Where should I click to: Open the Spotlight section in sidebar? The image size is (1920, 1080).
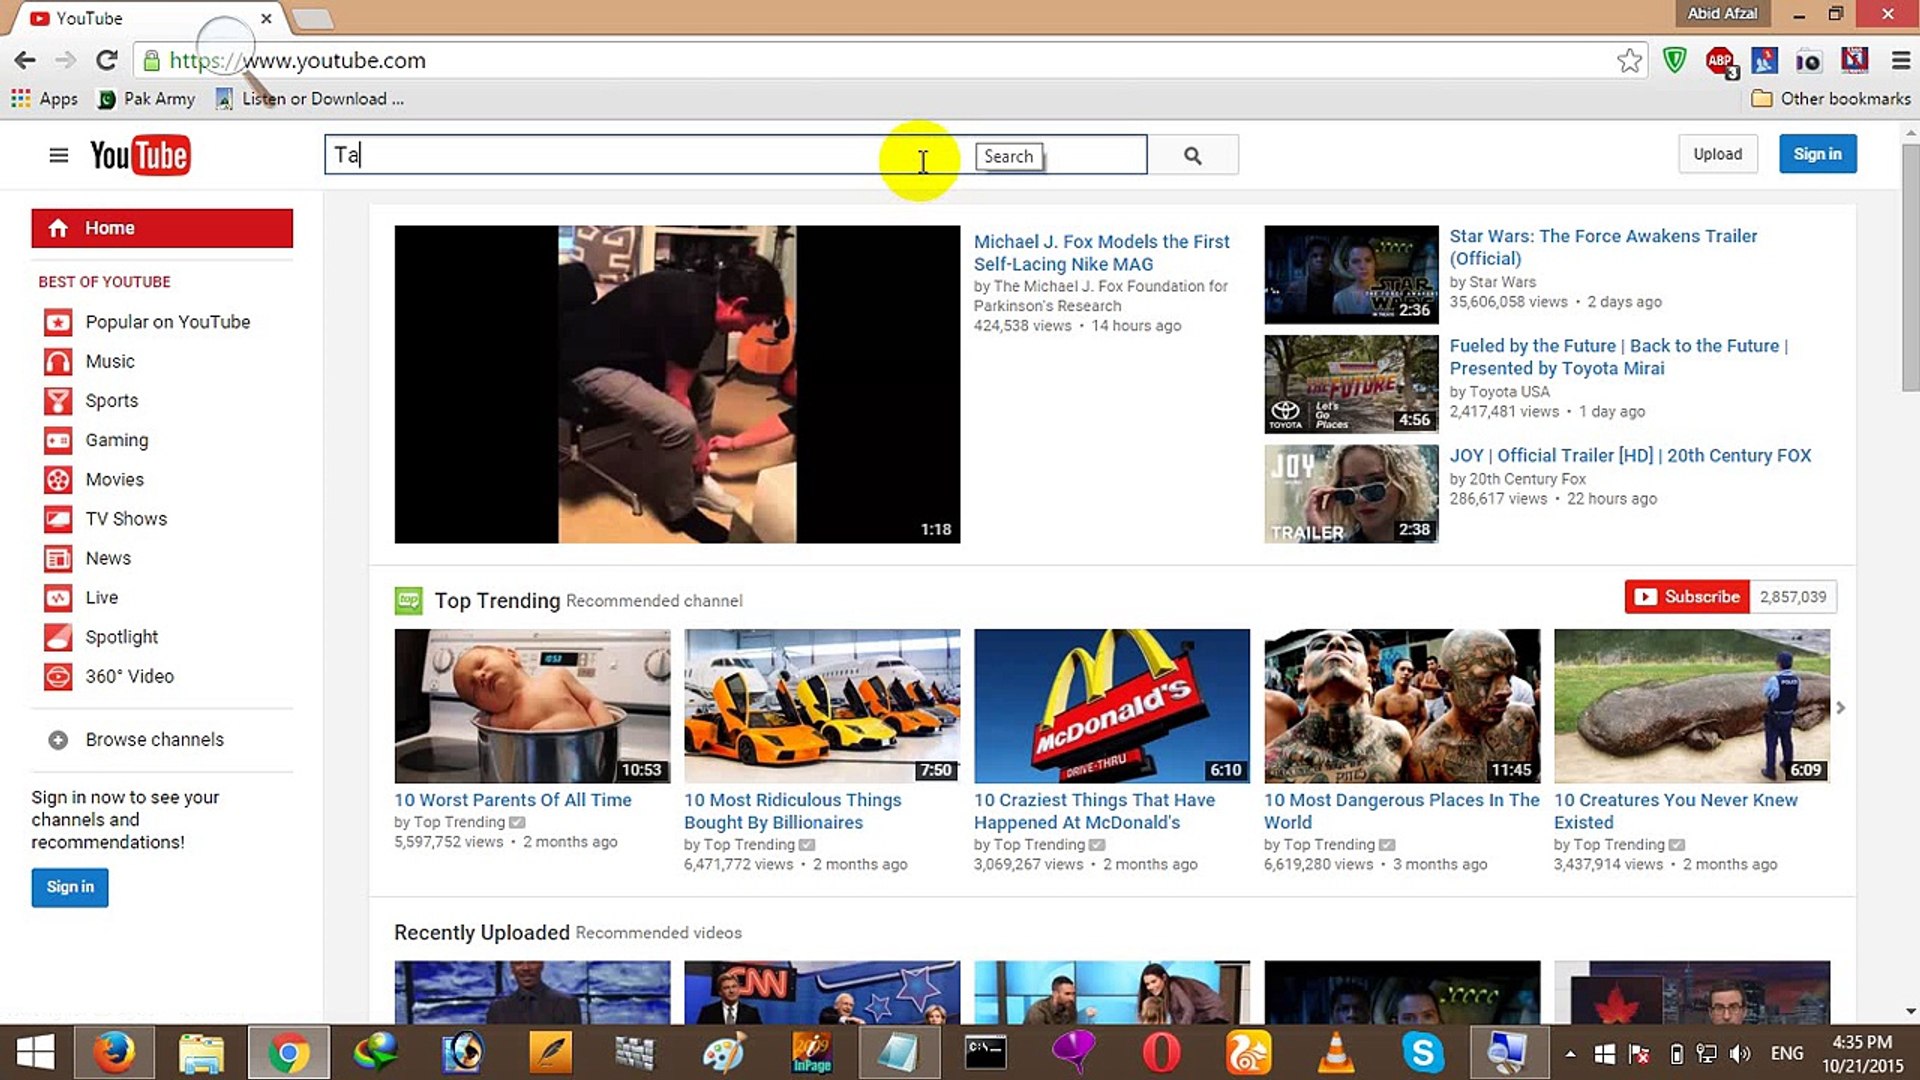(121, 637)
